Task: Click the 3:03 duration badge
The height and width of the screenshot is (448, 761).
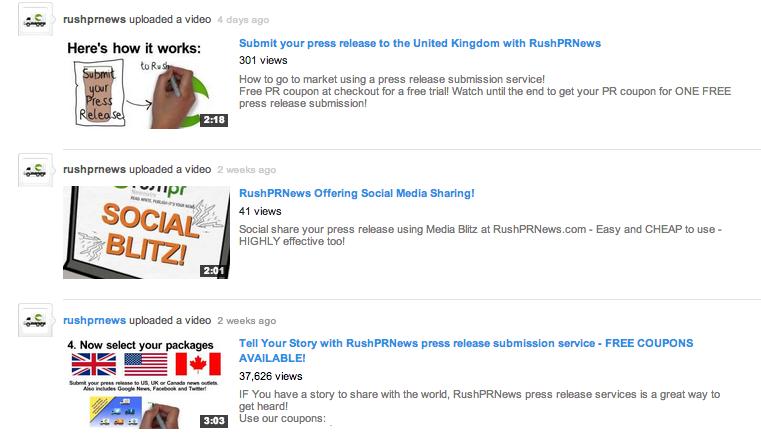Action: tap(214, 421)
